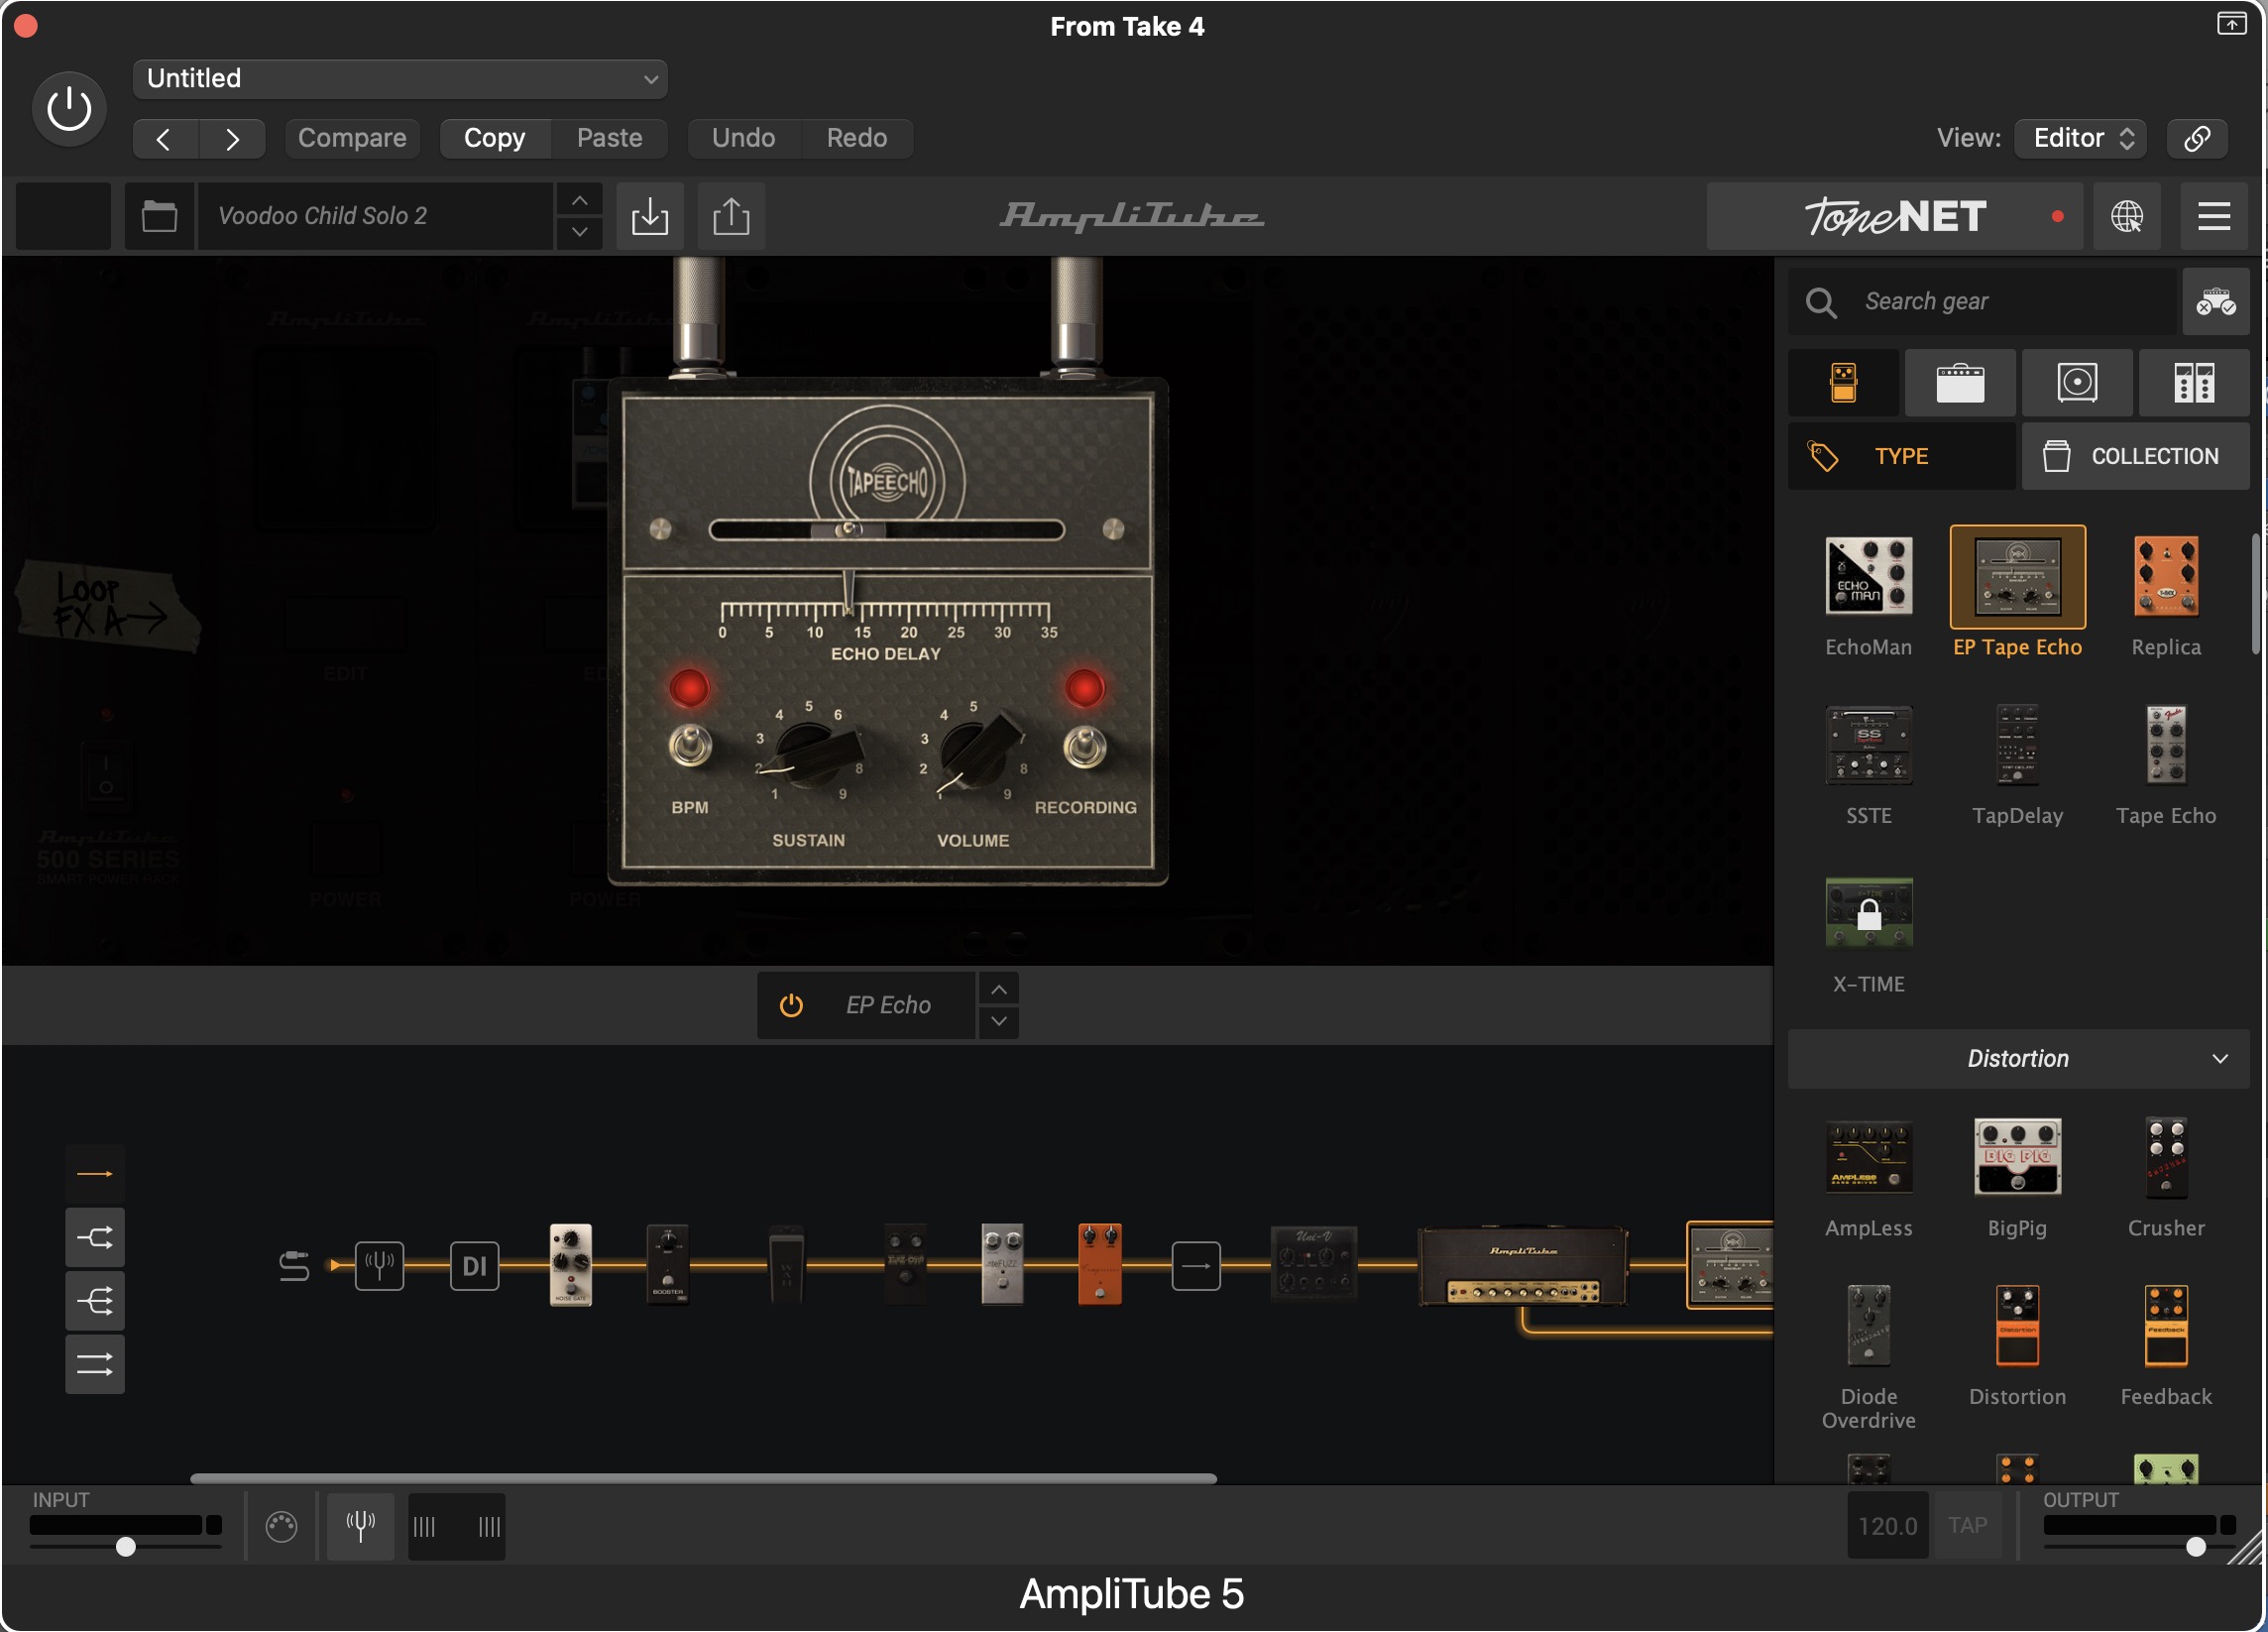Image resolution: width=2268 pixels, height=1632 pixels.
Task: Select the BigPig pedal
Action: coord(2018,1157)
